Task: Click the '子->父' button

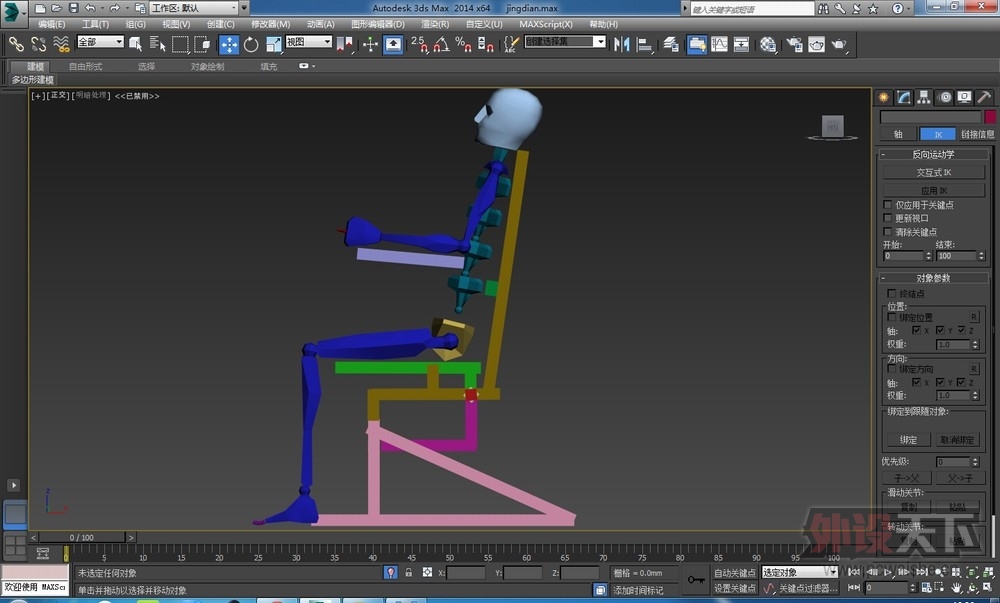Action: pyautogui.click(x=907, y=477)
